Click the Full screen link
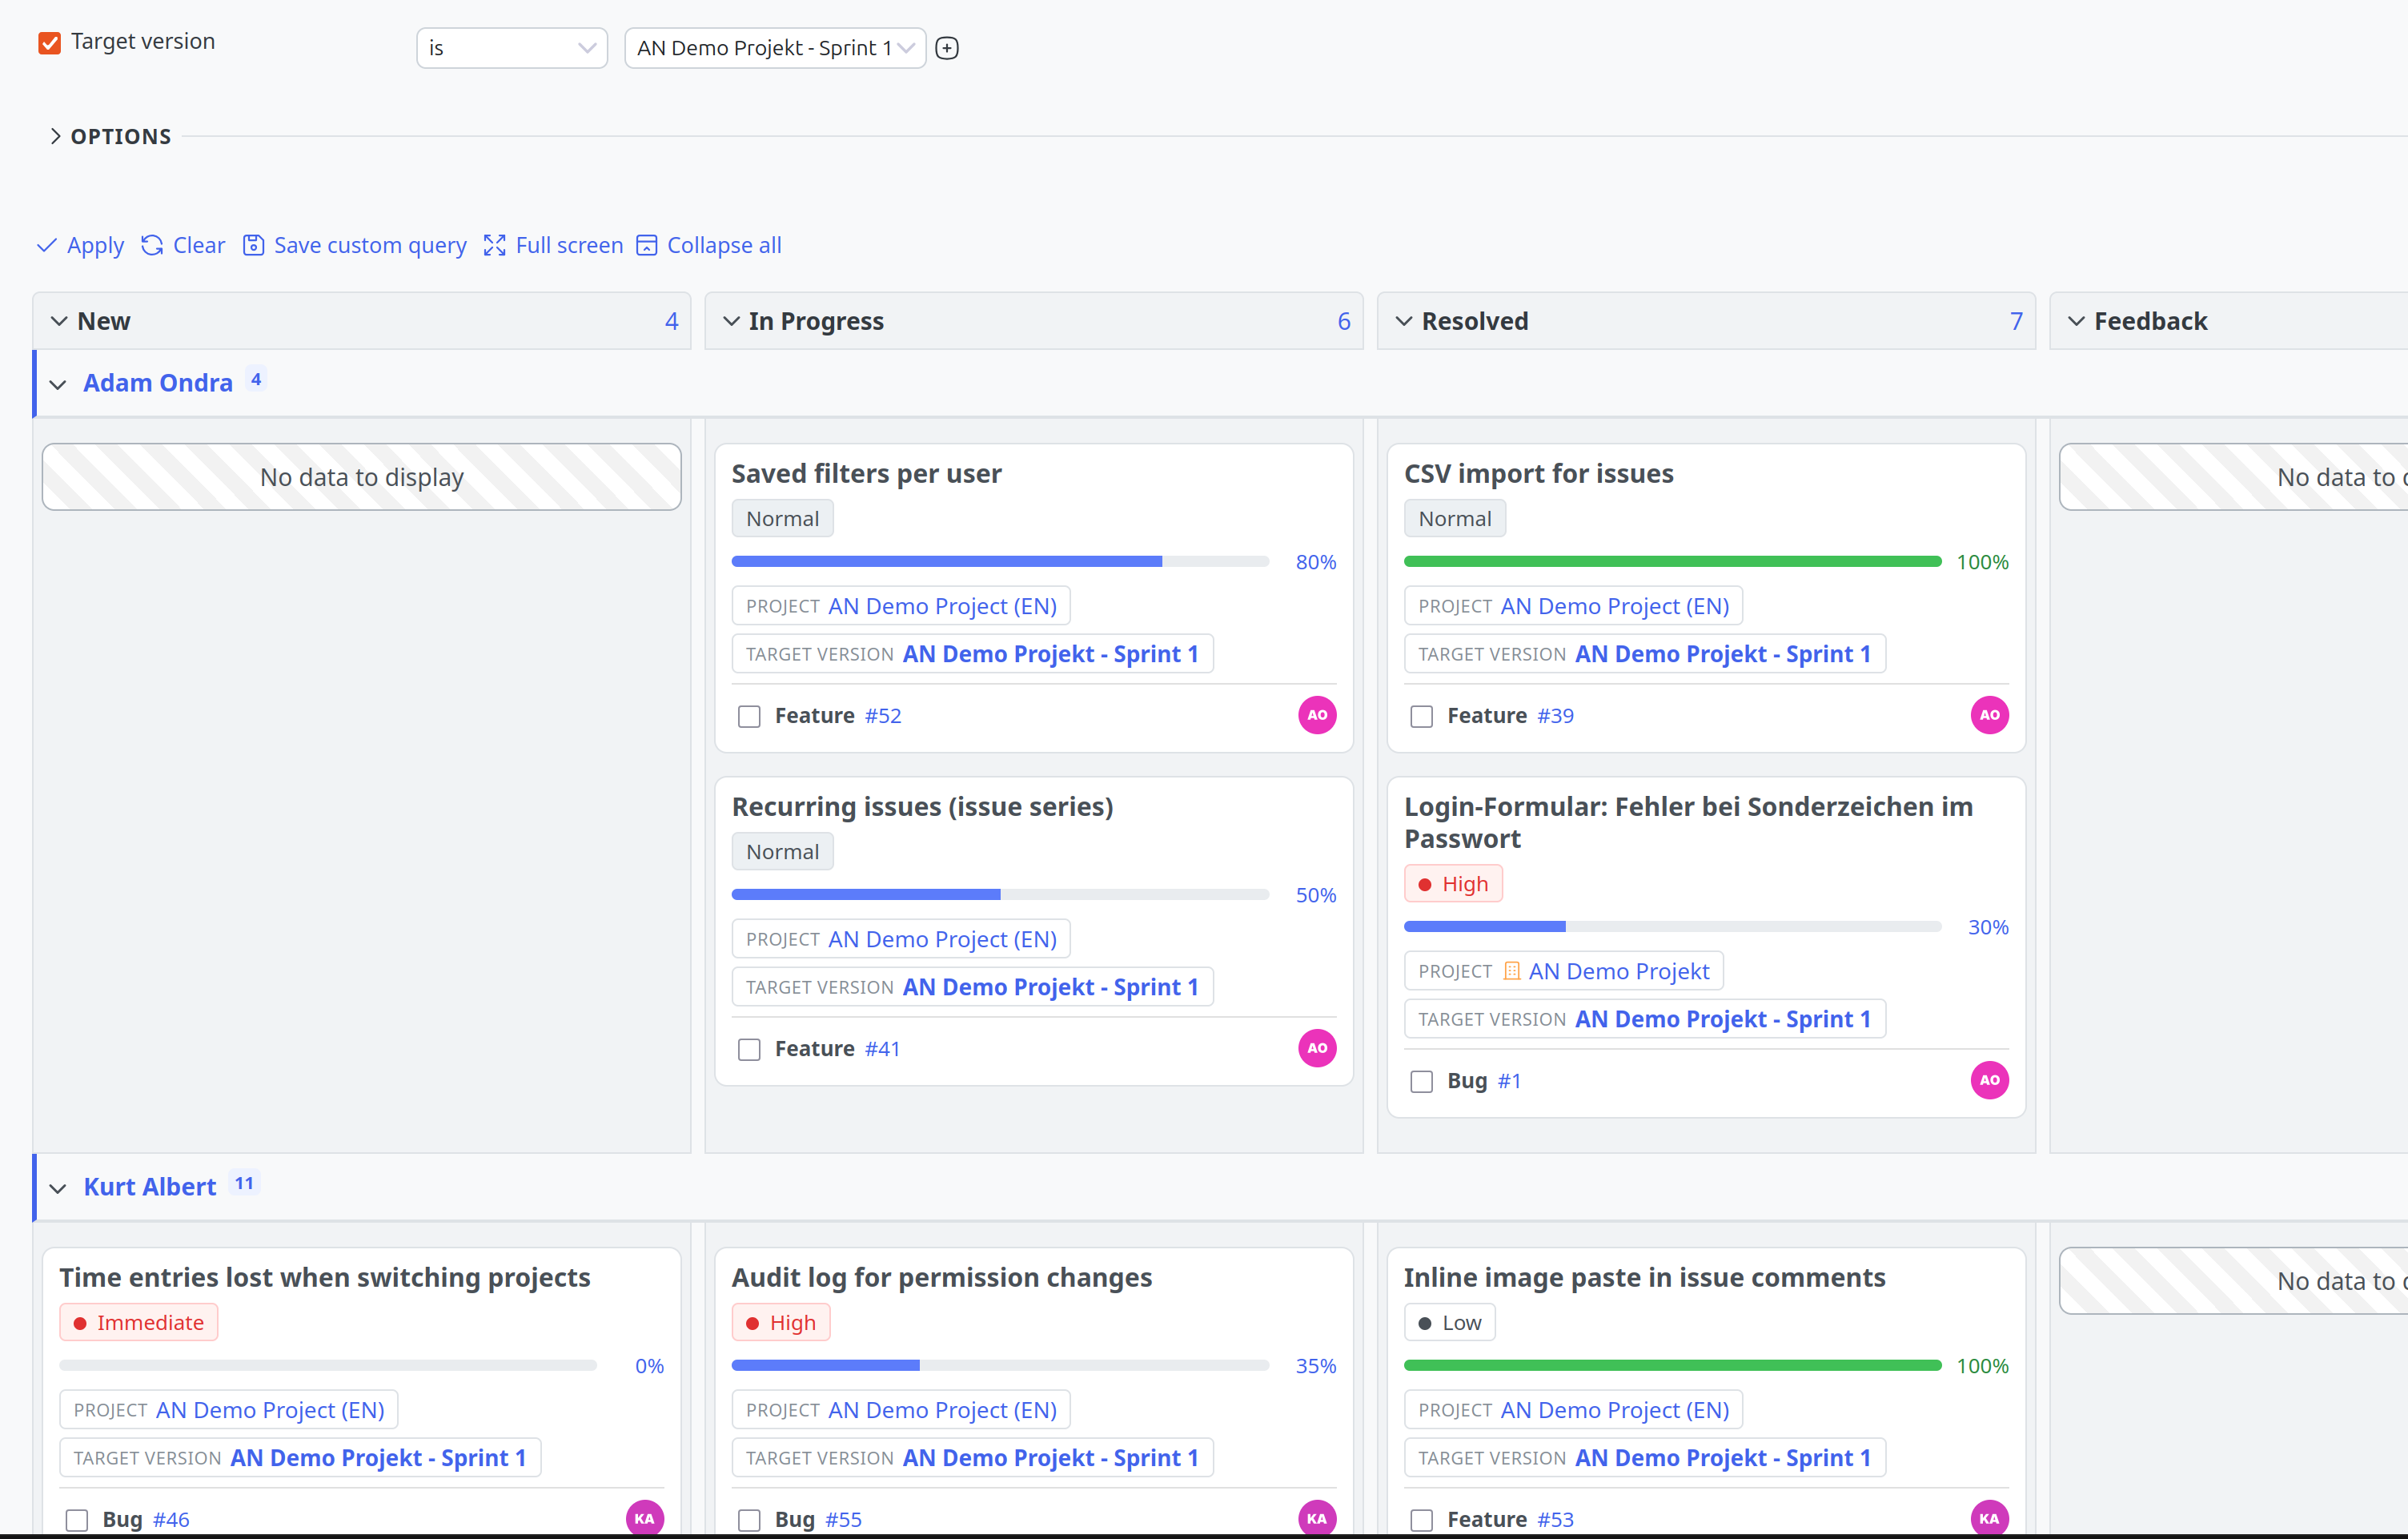Image resolution: width=2408 pixels, height=1539 pixels. 569,245
